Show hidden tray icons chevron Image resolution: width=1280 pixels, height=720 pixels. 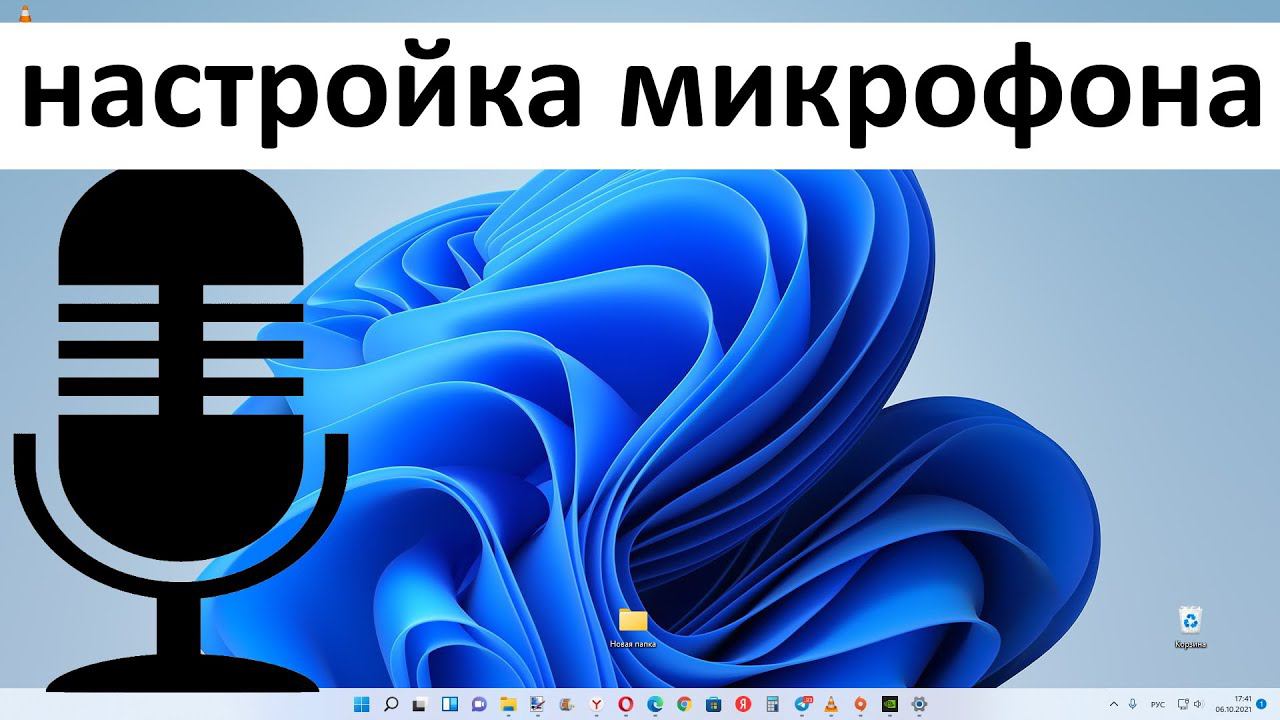click(x=1115, y=704)
